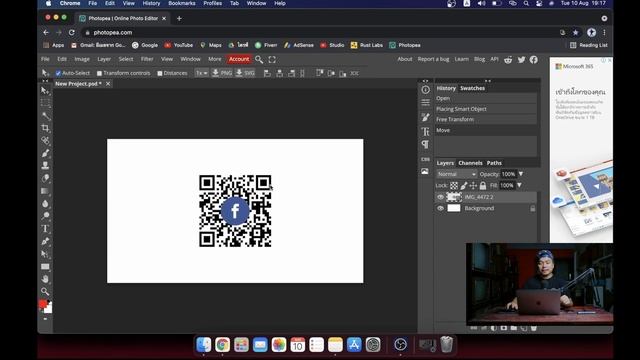Open the Paragraph panel icon

[425, 144]
